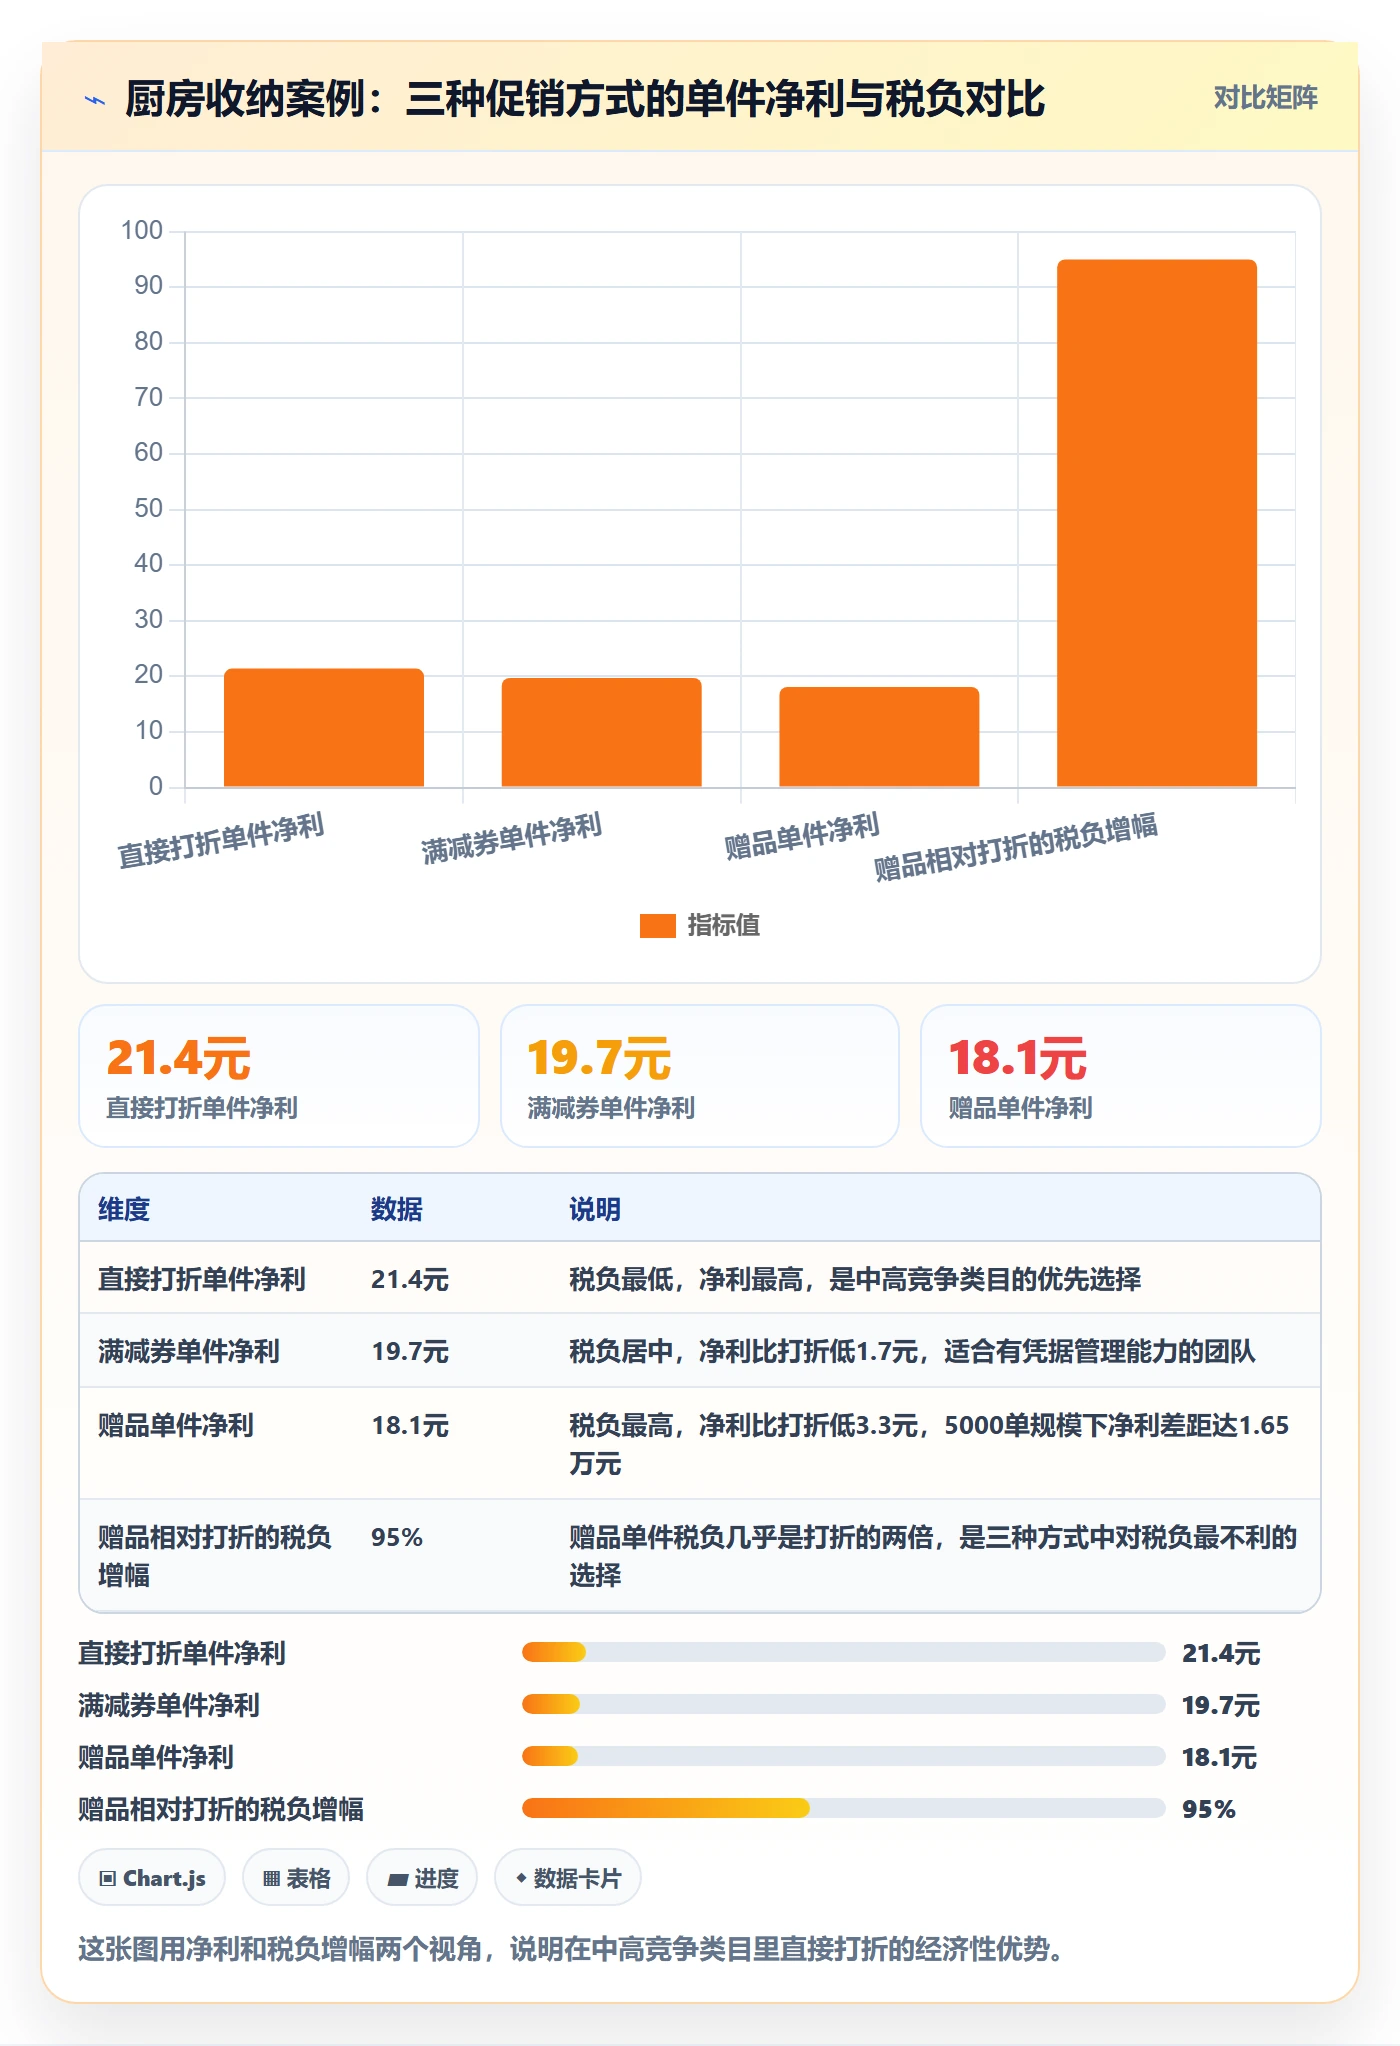Click the 数据卡片 diamond icon
The height and width of the screenshot is (2046, 1400).
(521, 1879)
